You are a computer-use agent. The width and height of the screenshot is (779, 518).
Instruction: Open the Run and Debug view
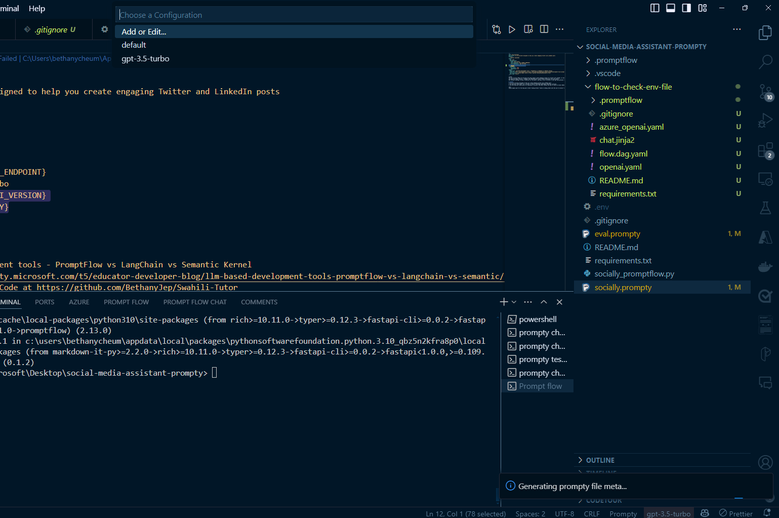765,121
